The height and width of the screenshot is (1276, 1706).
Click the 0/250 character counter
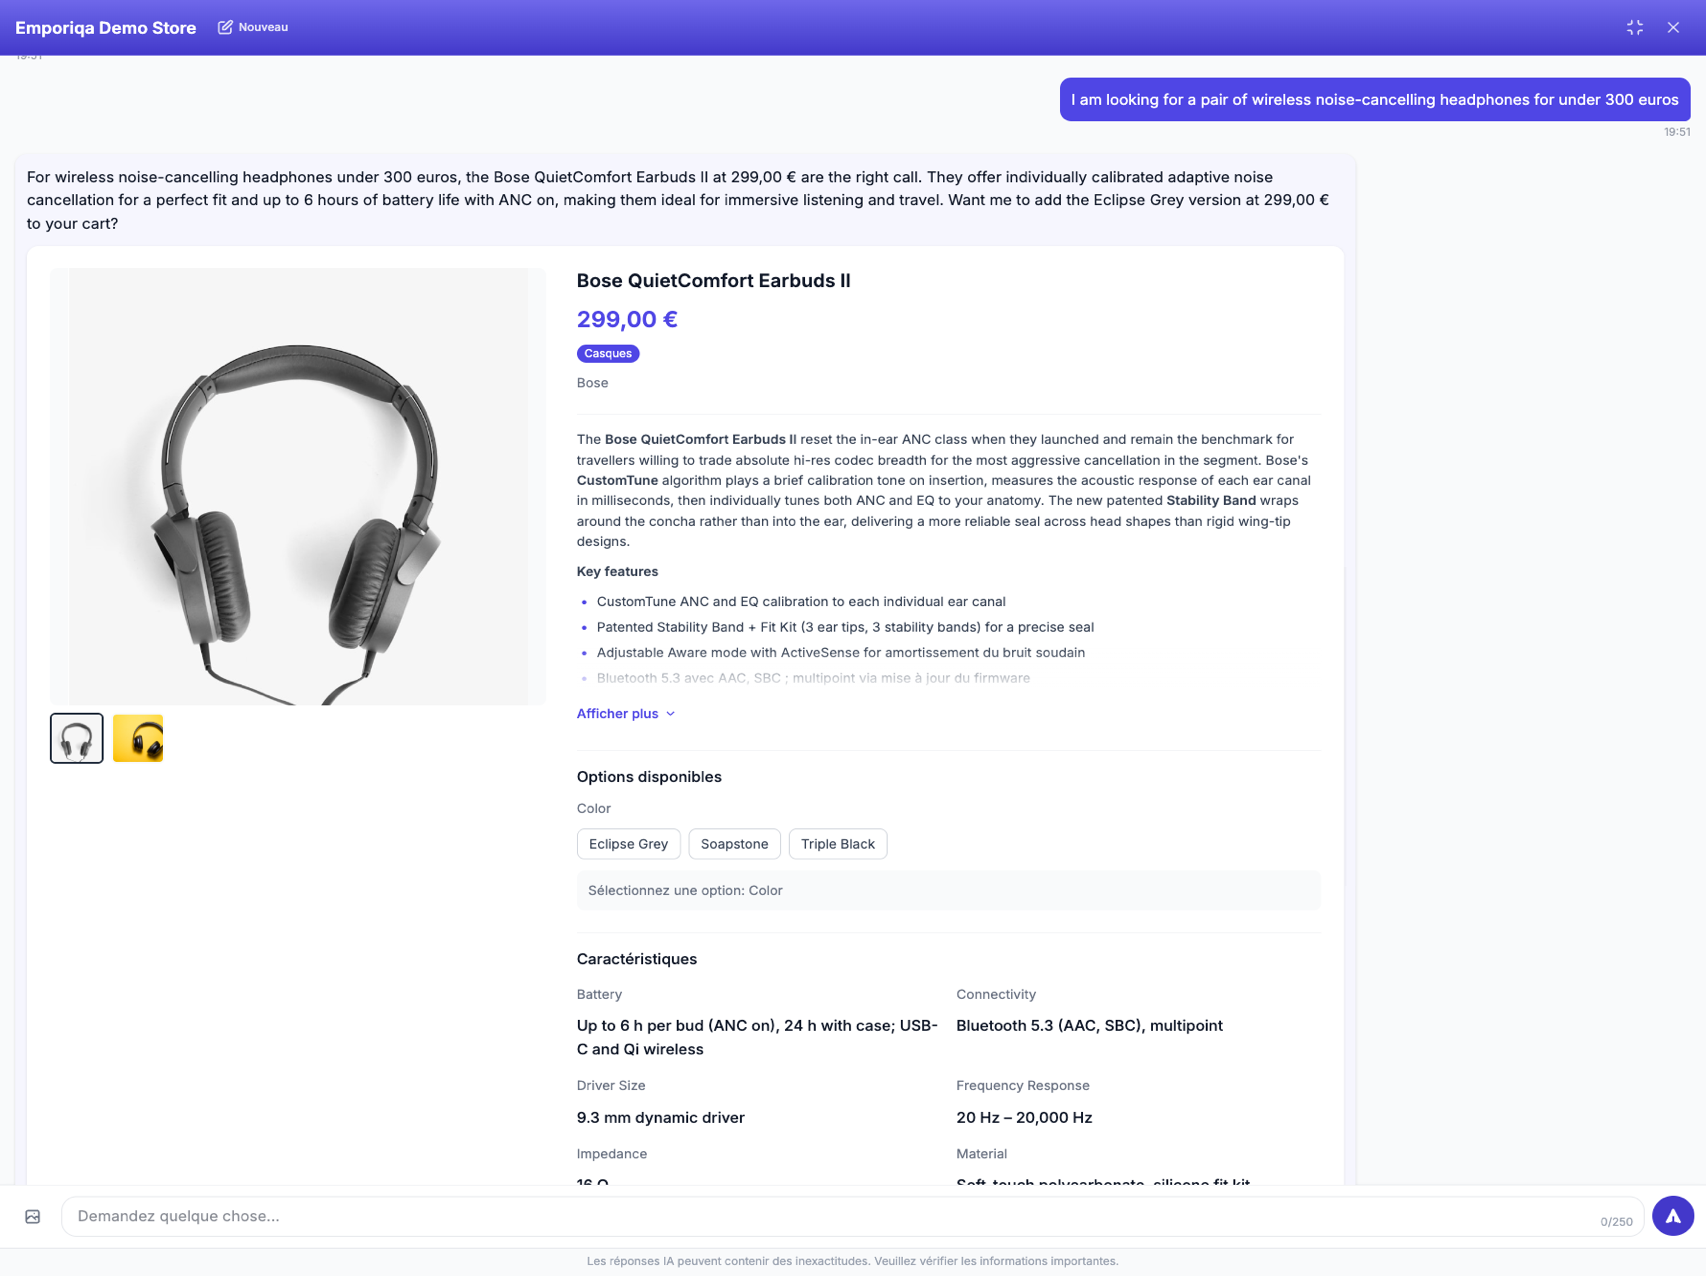(1616, 1222)
